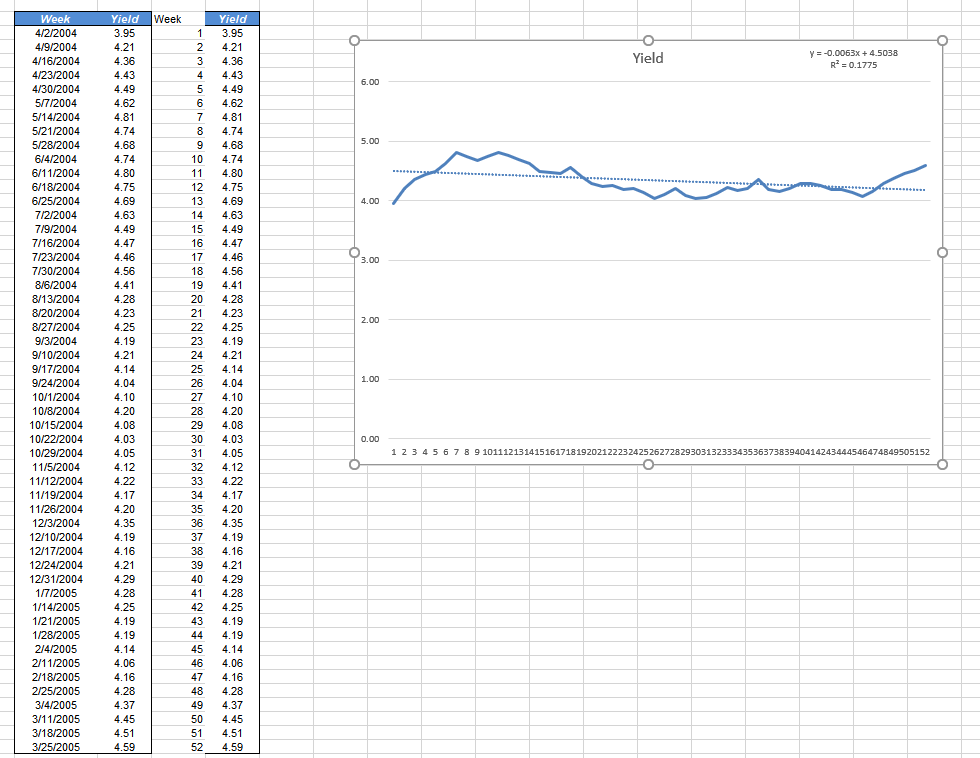Select the chart's top-right corner sizing handle
This screenshot has height=758, width=980.
click(942, 41)
